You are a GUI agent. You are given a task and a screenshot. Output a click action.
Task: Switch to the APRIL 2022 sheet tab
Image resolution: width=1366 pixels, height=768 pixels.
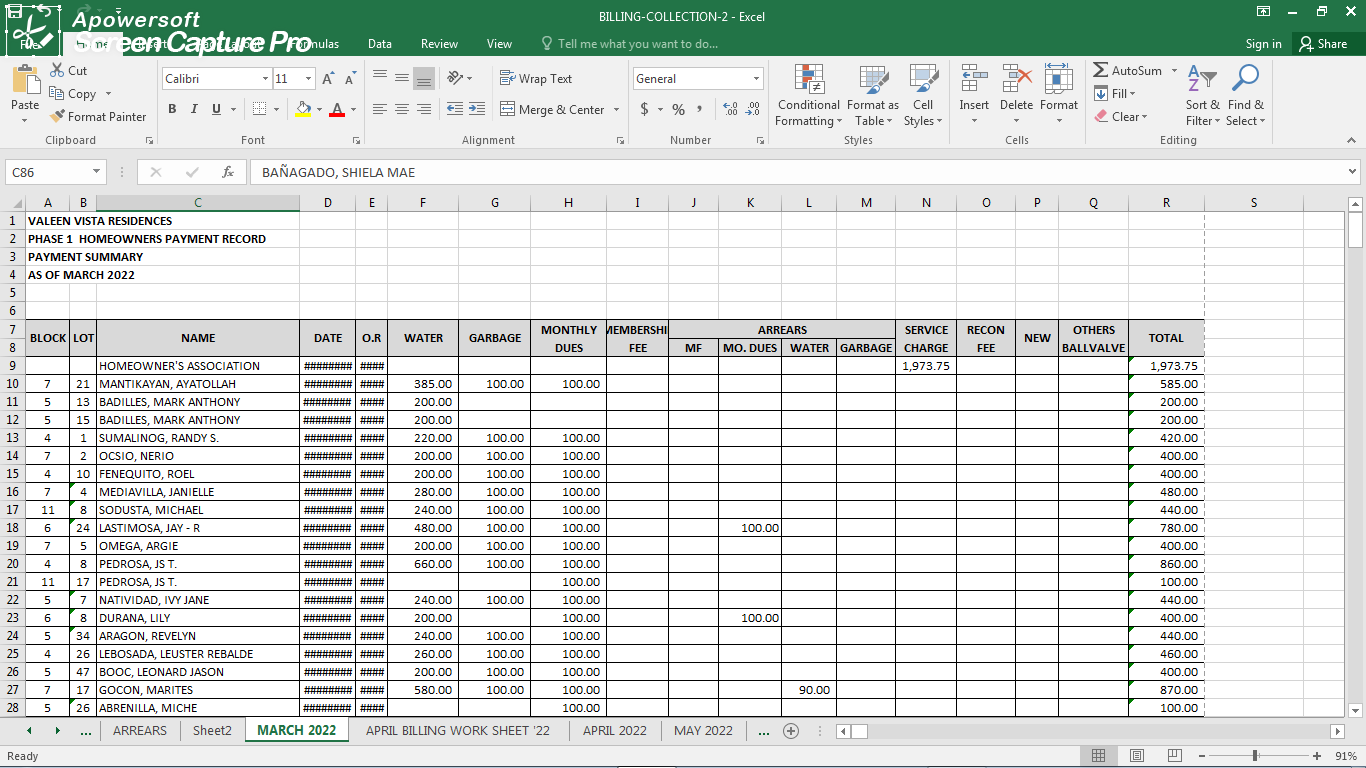615,730
